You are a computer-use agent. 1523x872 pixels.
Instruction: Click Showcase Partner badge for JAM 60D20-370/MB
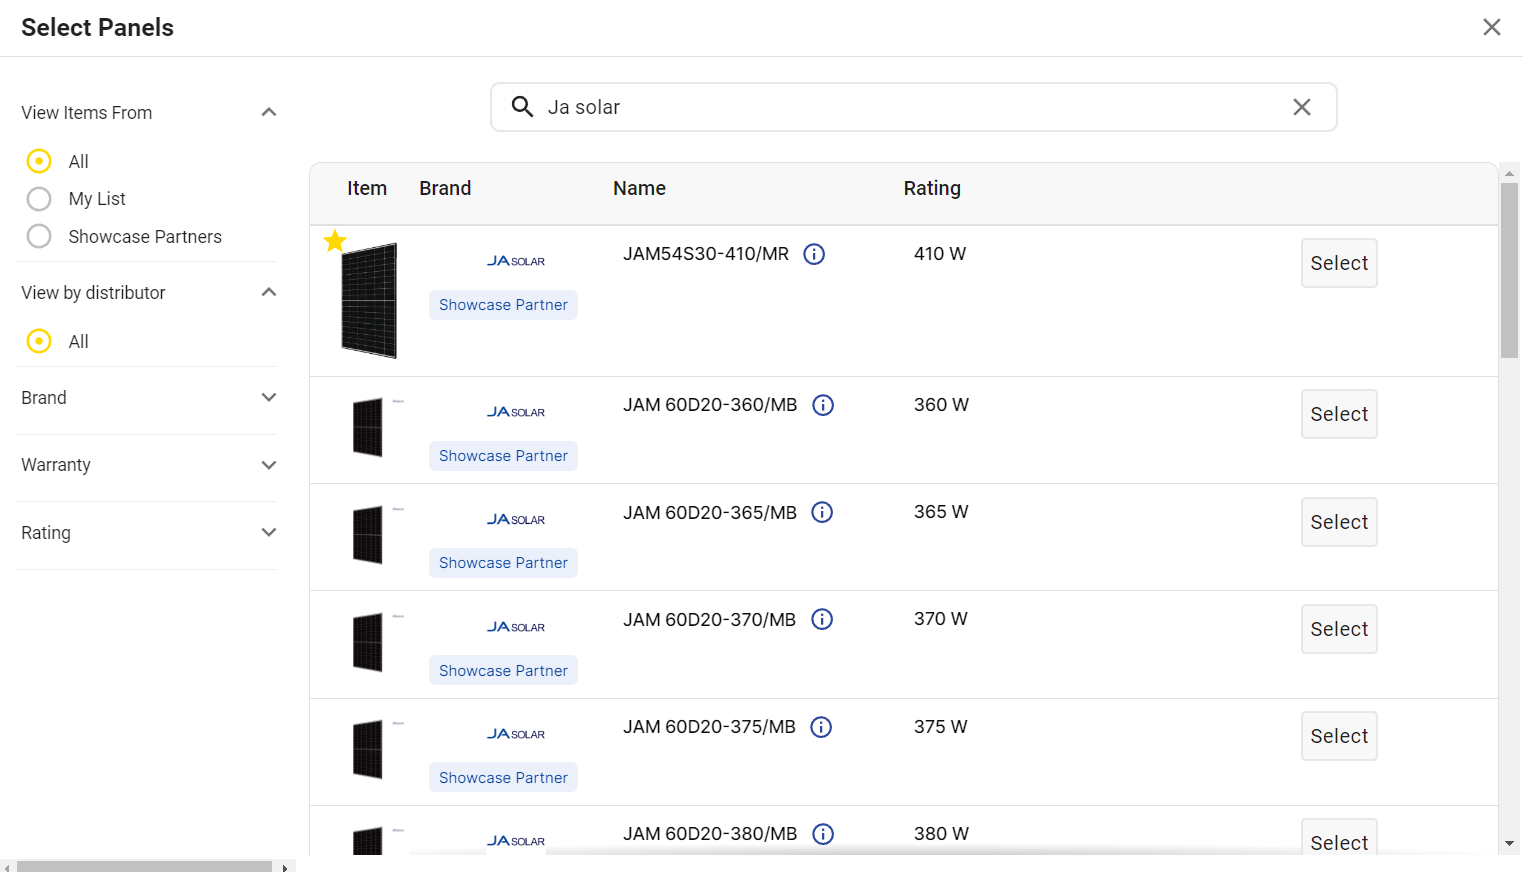503,671
